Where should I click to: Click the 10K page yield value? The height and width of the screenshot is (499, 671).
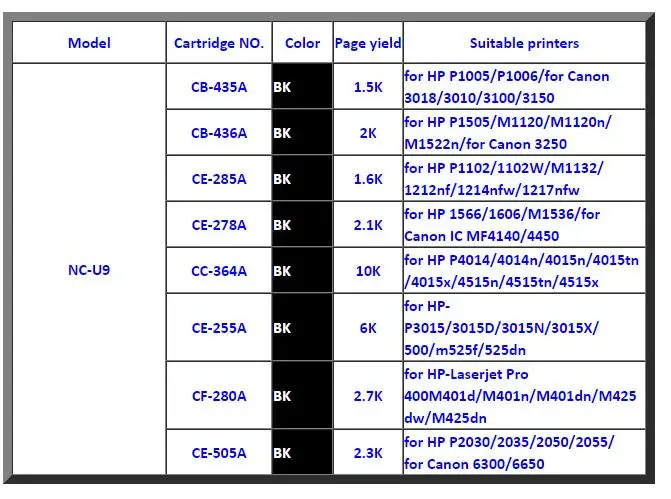click(368, 270)
